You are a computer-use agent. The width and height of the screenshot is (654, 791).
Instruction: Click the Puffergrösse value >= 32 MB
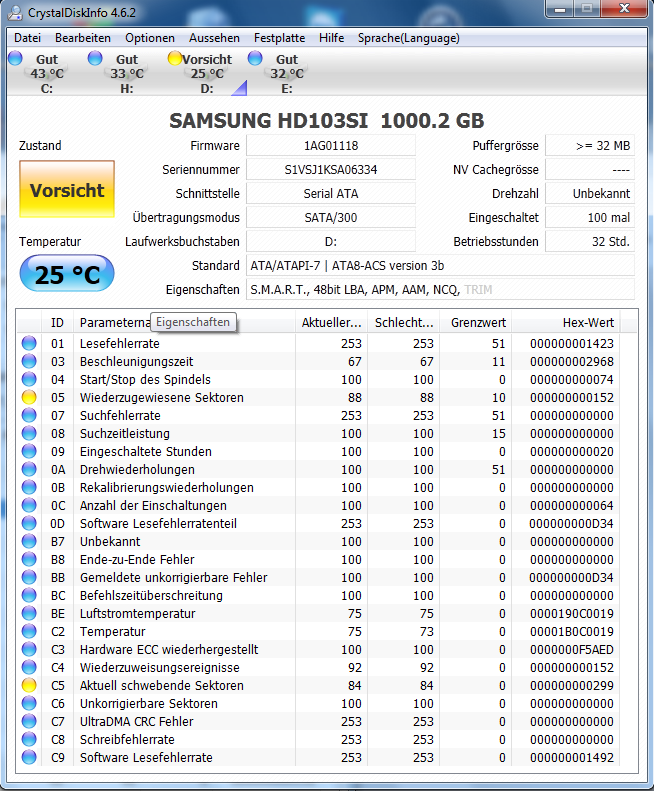(x=589, y=146)
